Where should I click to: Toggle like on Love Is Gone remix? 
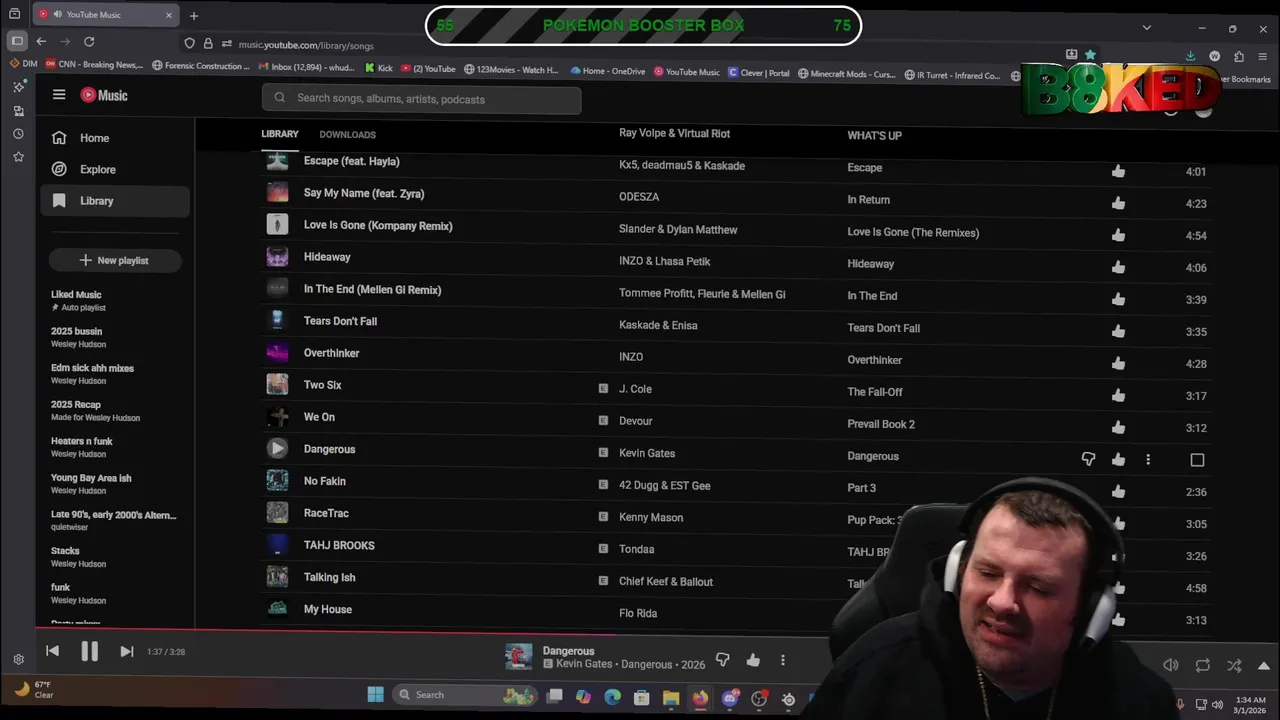(1118, 235)
